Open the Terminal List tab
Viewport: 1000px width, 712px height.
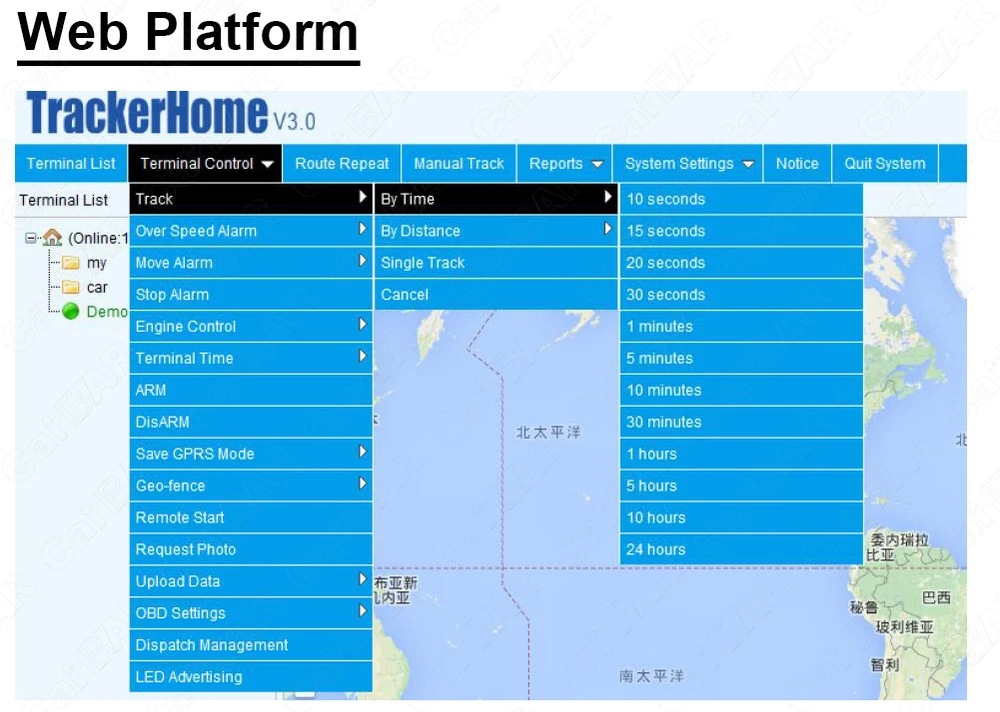[x=71, y=163]
